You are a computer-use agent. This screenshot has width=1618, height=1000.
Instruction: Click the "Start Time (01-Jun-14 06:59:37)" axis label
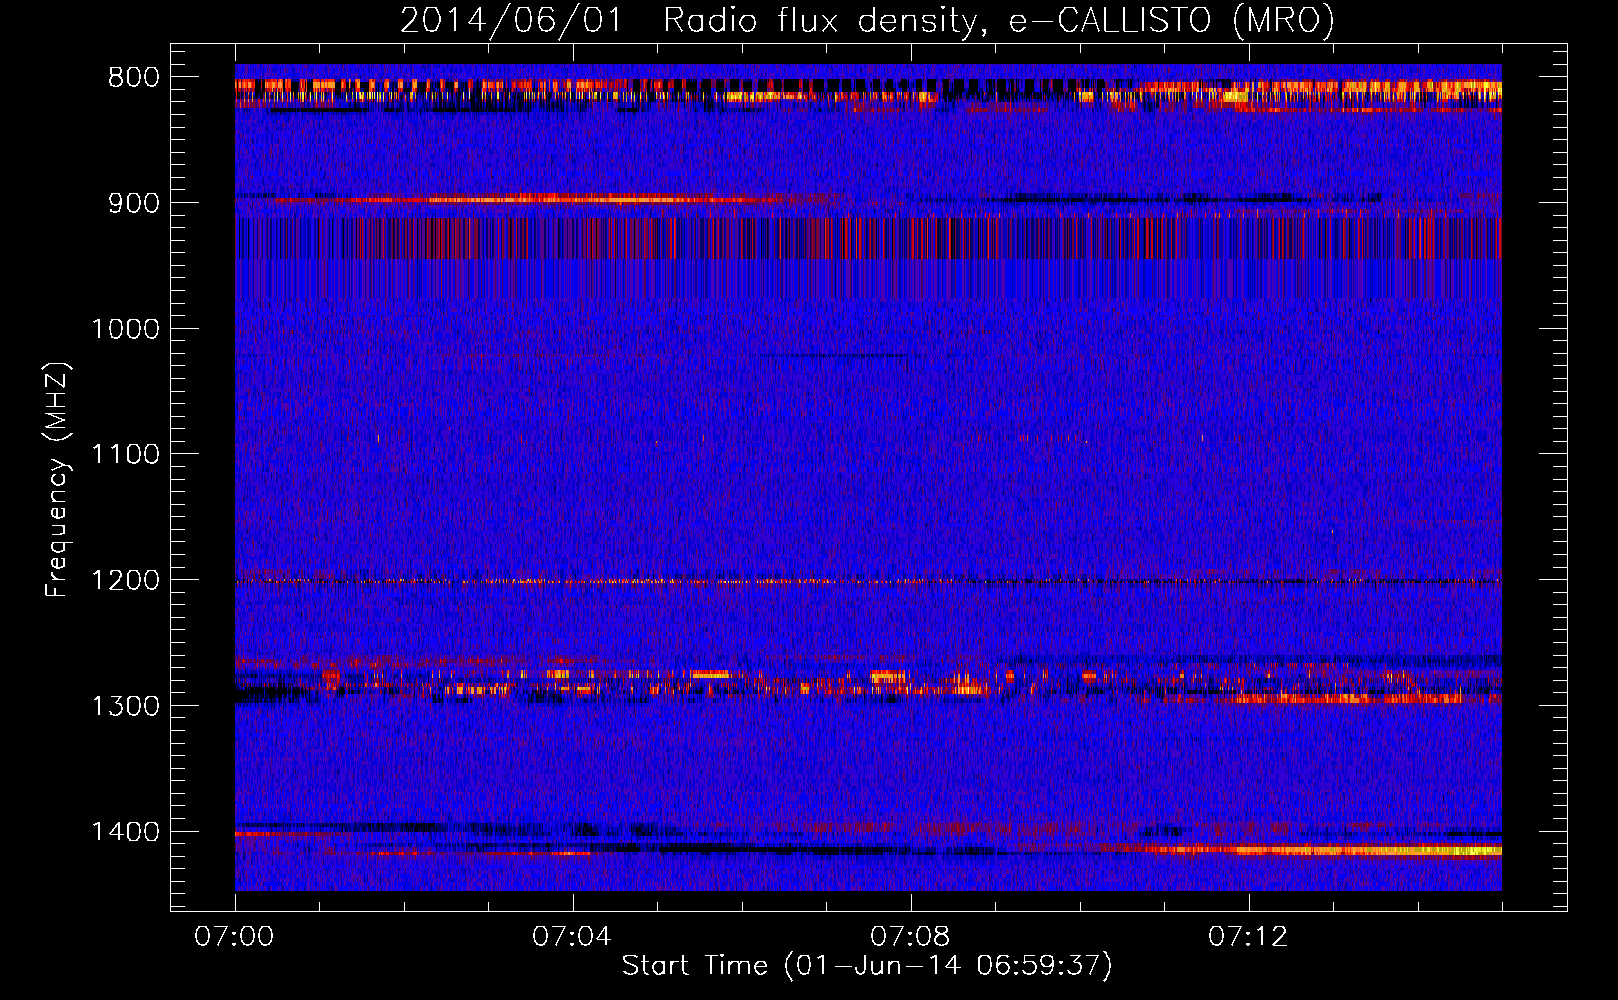(x=867, y=966)
